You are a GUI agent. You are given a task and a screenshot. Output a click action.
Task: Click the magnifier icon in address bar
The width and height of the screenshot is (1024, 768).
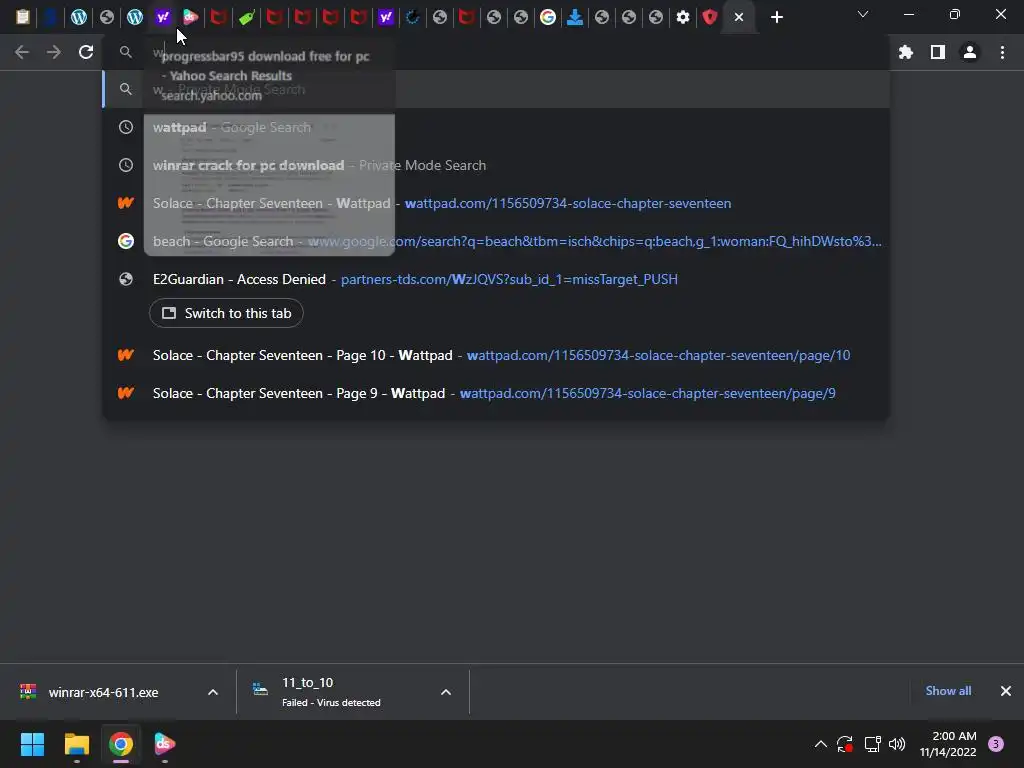pyautogui.click(x=126, y=52)
